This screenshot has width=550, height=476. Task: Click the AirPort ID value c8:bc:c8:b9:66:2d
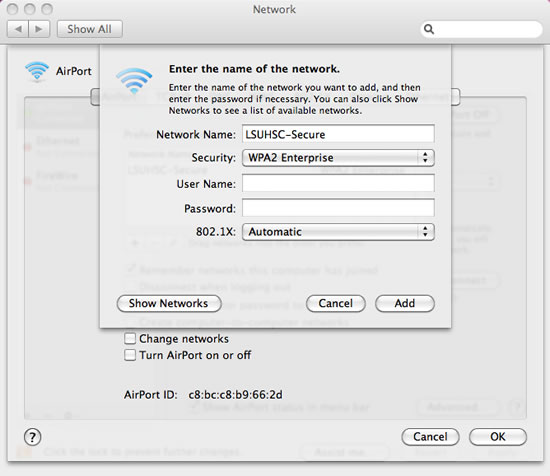tap(235, 395)
